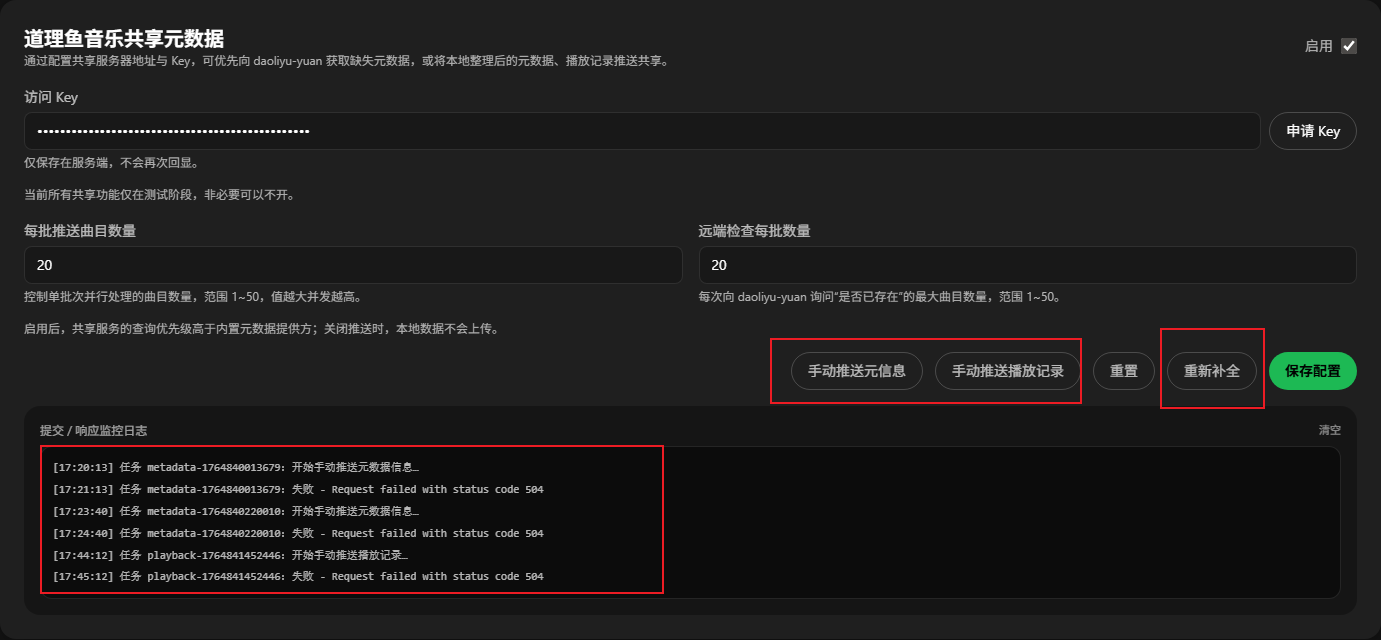Screen dimensions: 1381x640
Task: Click the 访问 Key password field
Action: pyautogui.click(x=642, y=131)
